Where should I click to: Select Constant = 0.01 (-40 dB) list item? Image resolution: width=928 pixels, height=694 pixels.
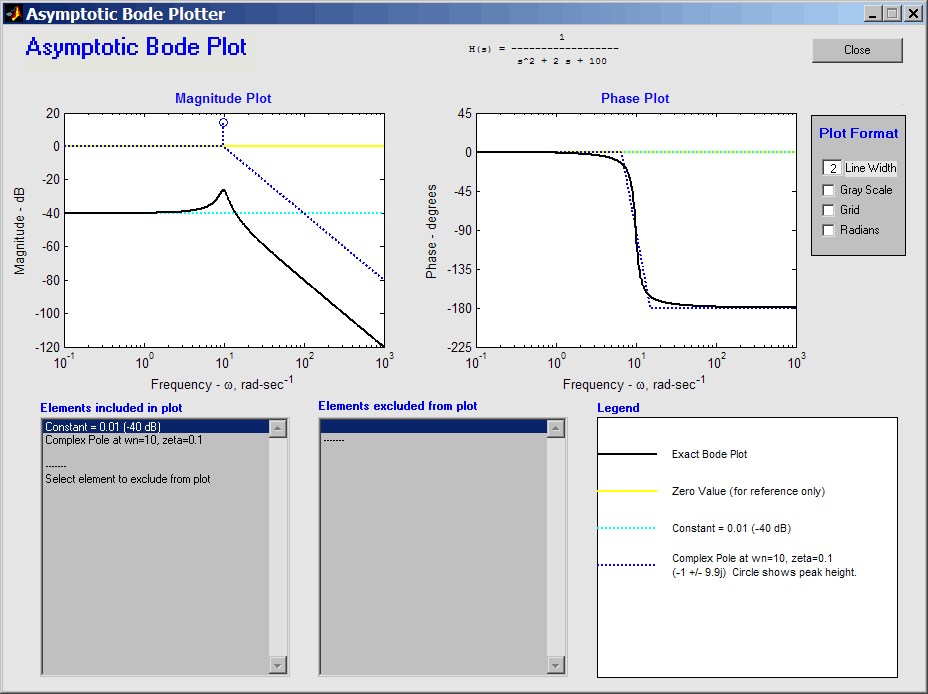click(156, 427)
